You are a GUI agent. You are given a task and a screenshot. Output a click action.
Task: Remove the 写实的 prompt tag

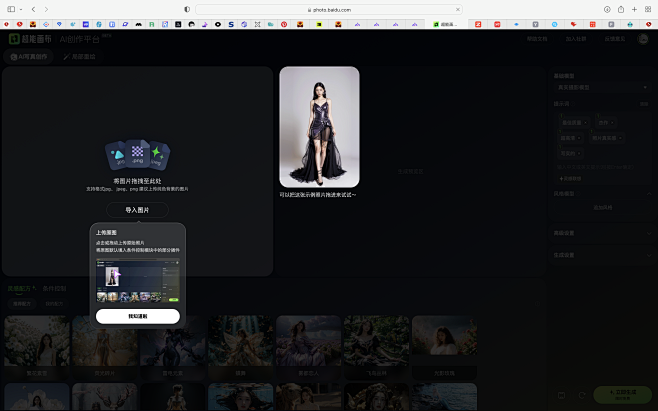point(579,154)
